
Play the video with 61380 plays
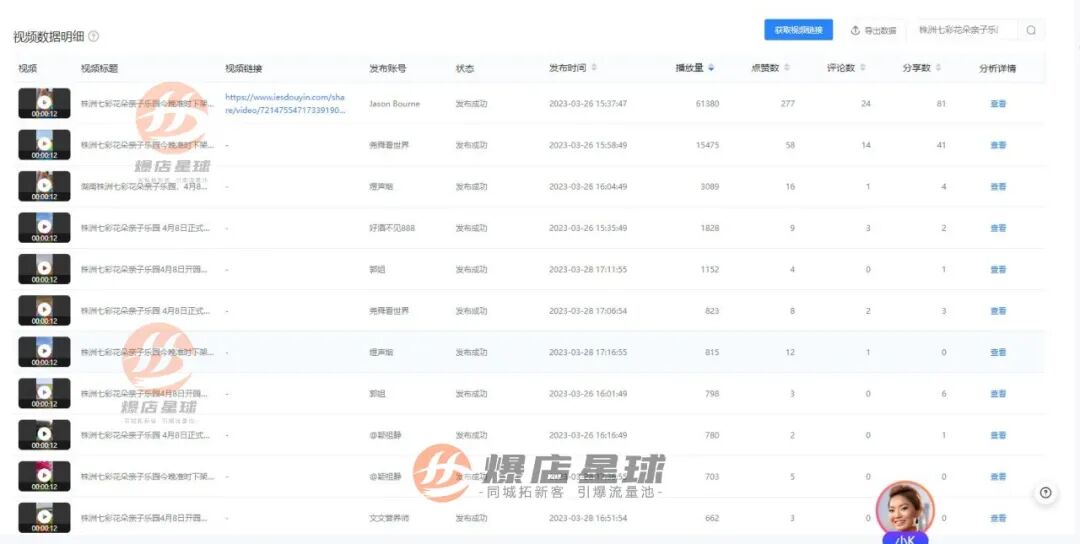[x=44, y=103]
